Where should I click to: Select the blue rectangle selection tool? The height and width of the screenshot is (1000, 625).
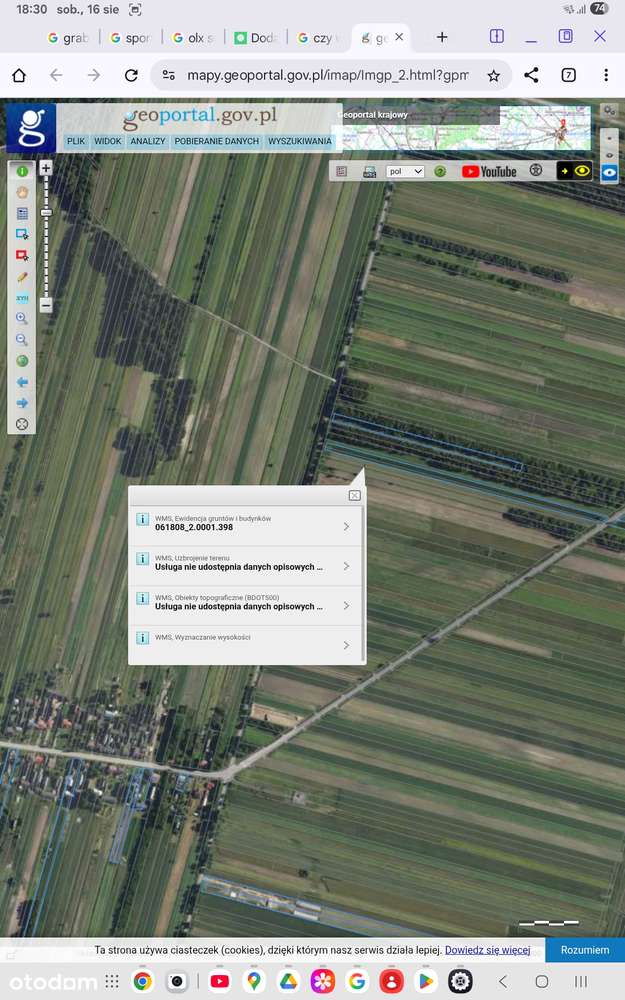[x=22, y=235]
